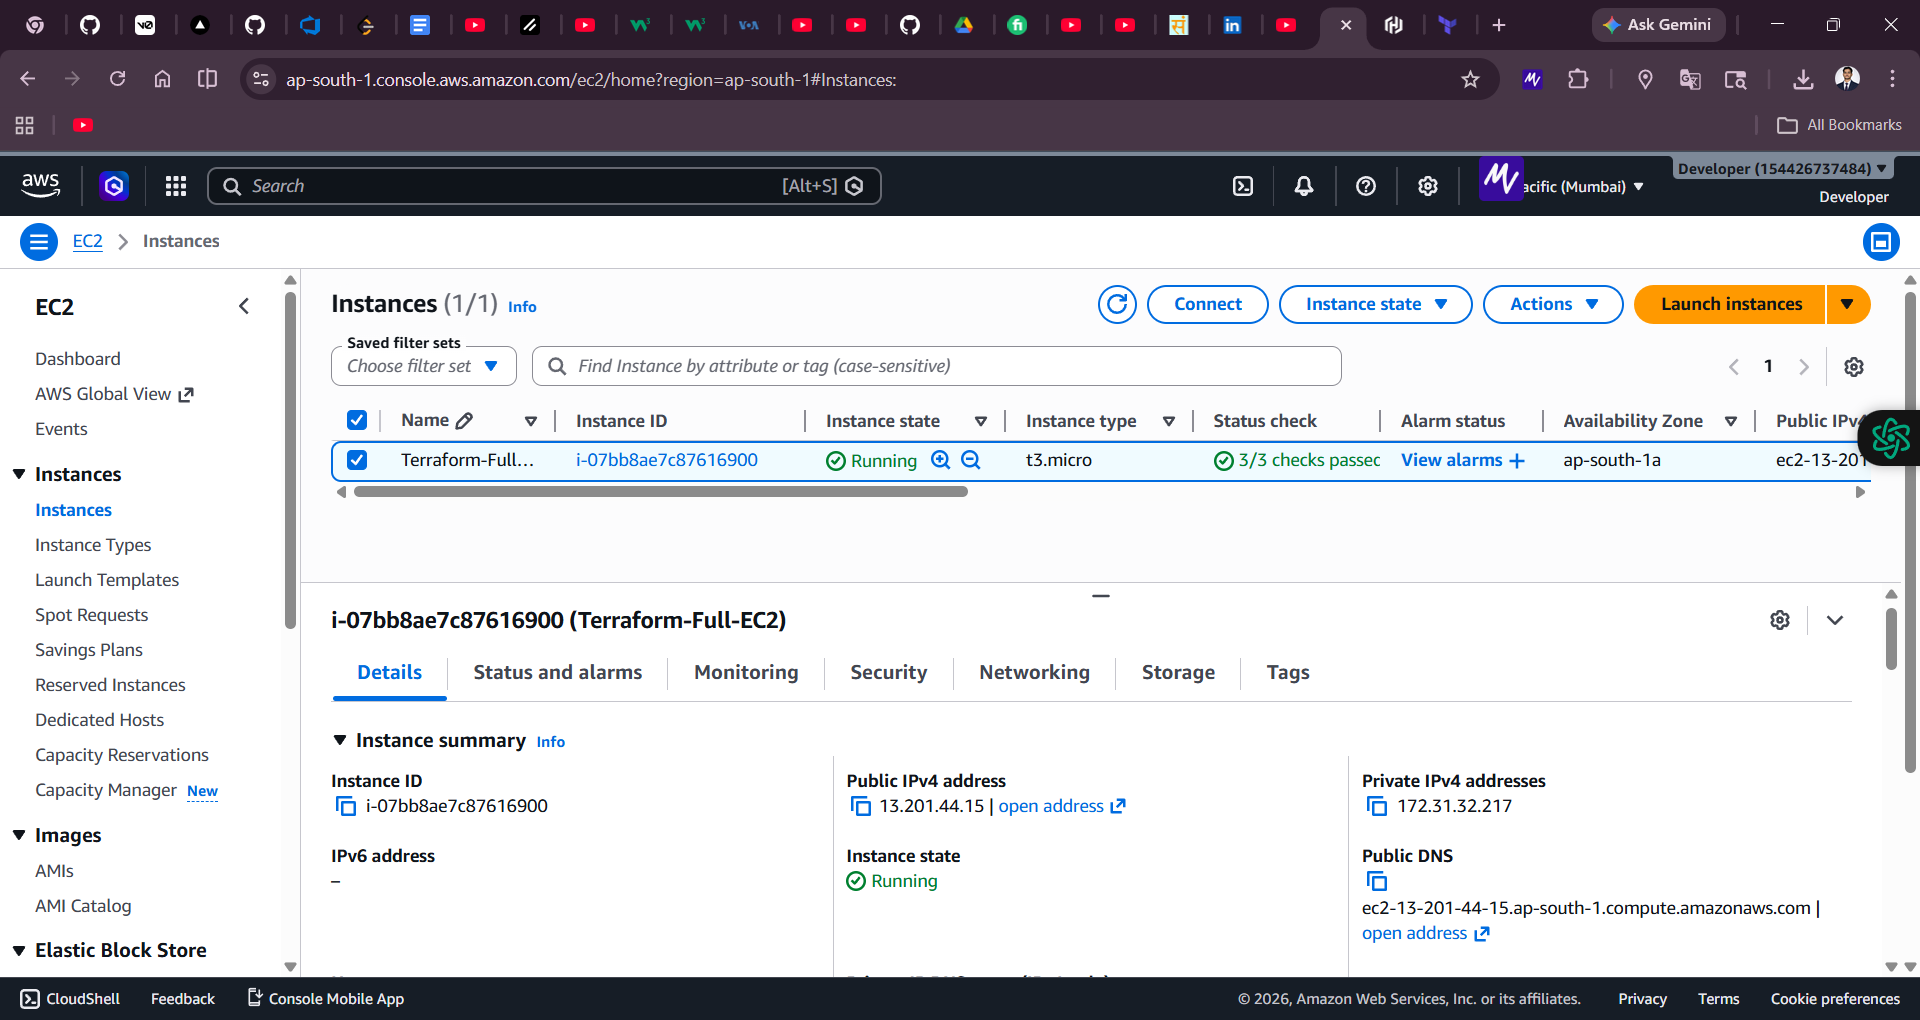Copy the private IPv4 address 172.31.32.217

pos(1377,806)
